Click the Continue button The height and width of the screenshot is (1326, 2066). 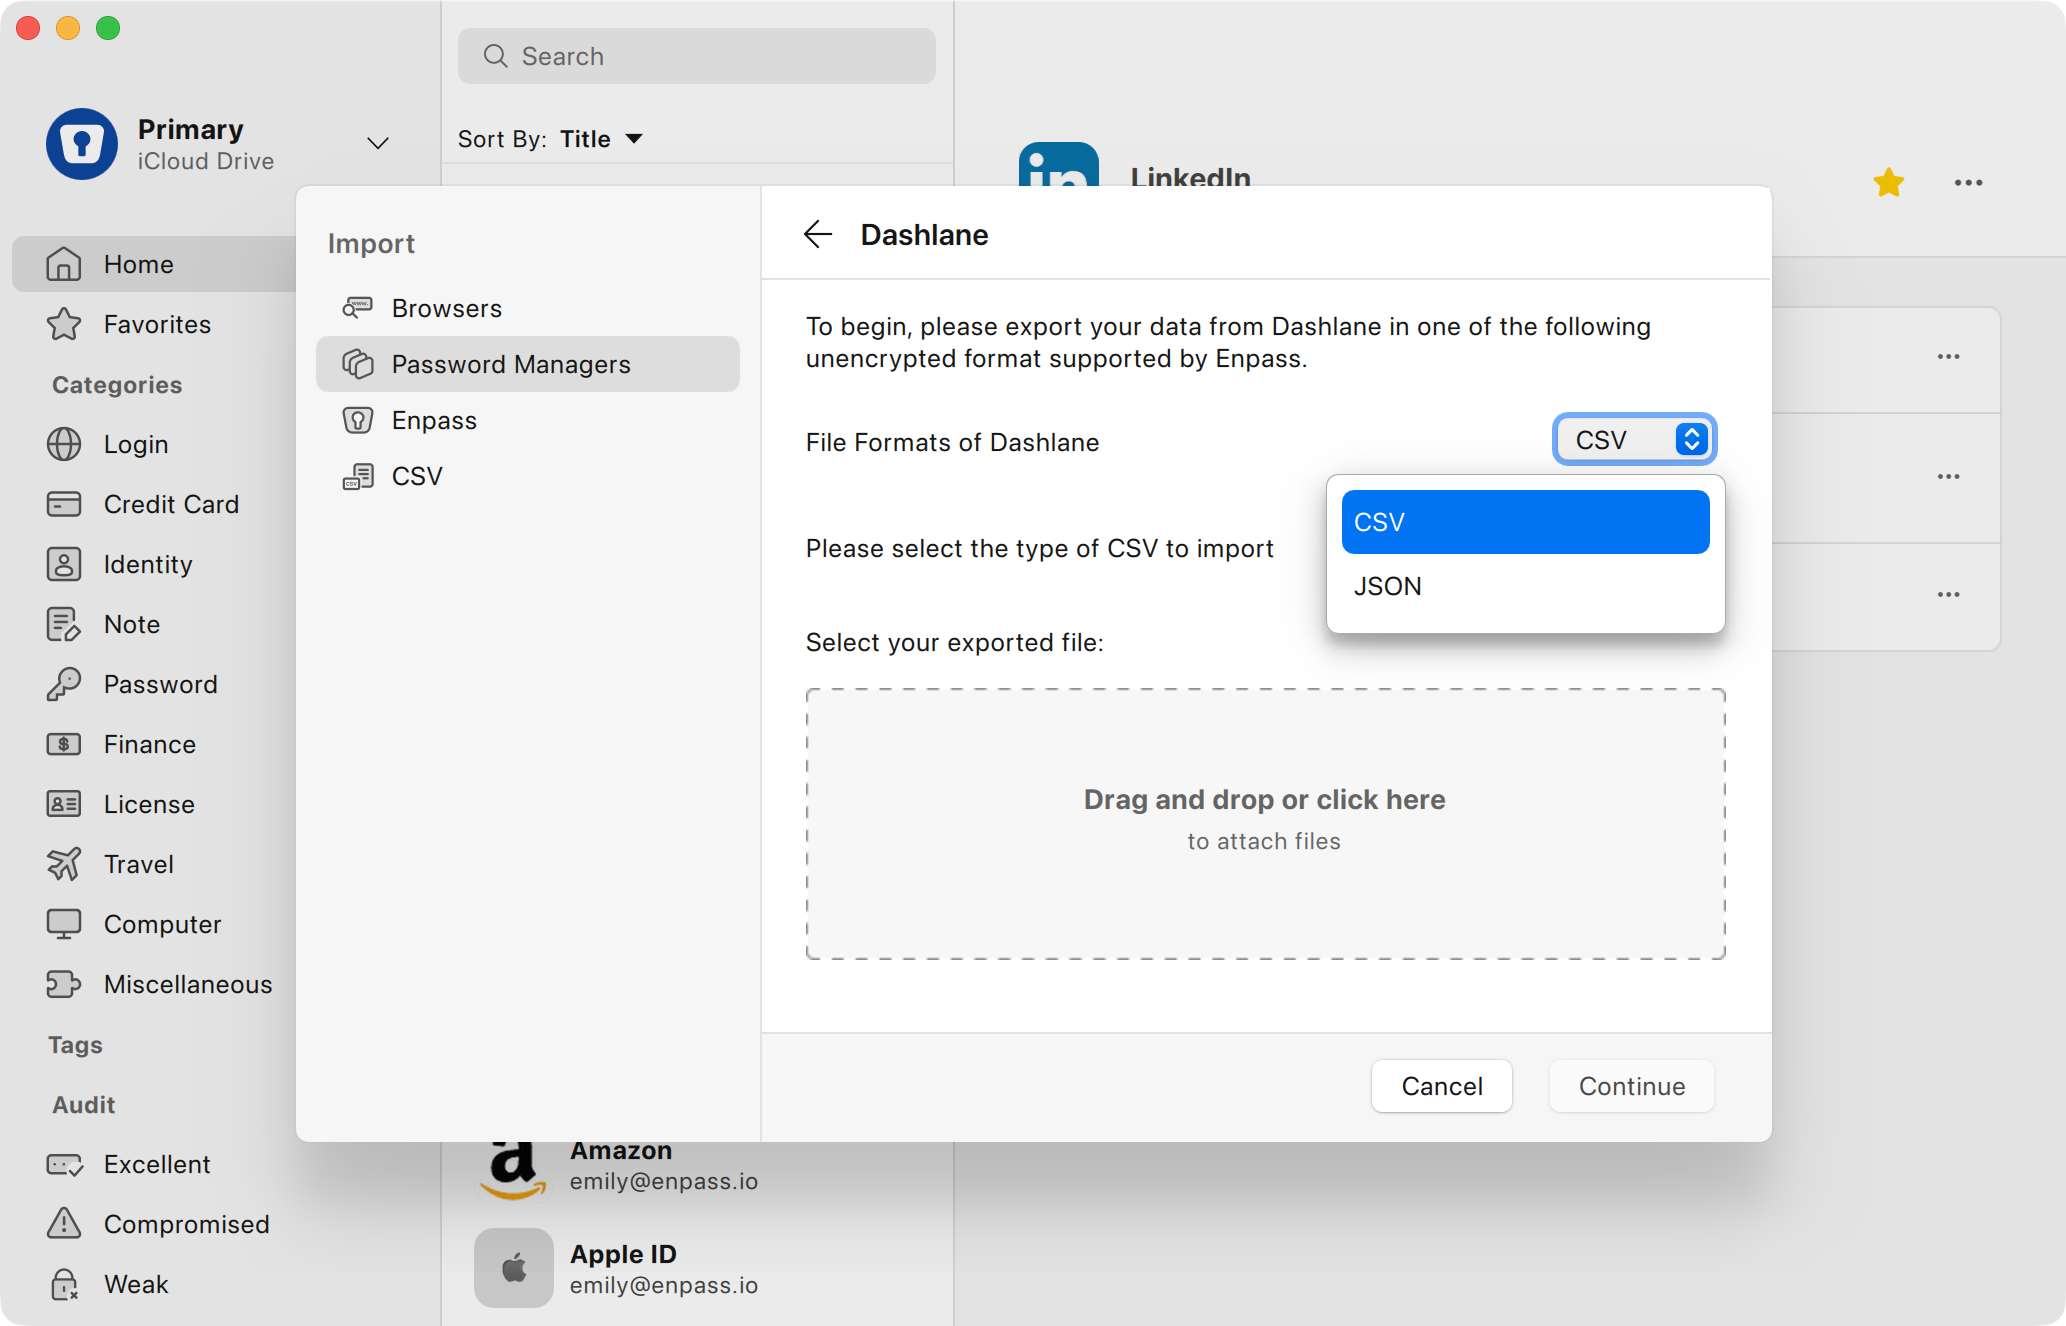point(1631,1086)
